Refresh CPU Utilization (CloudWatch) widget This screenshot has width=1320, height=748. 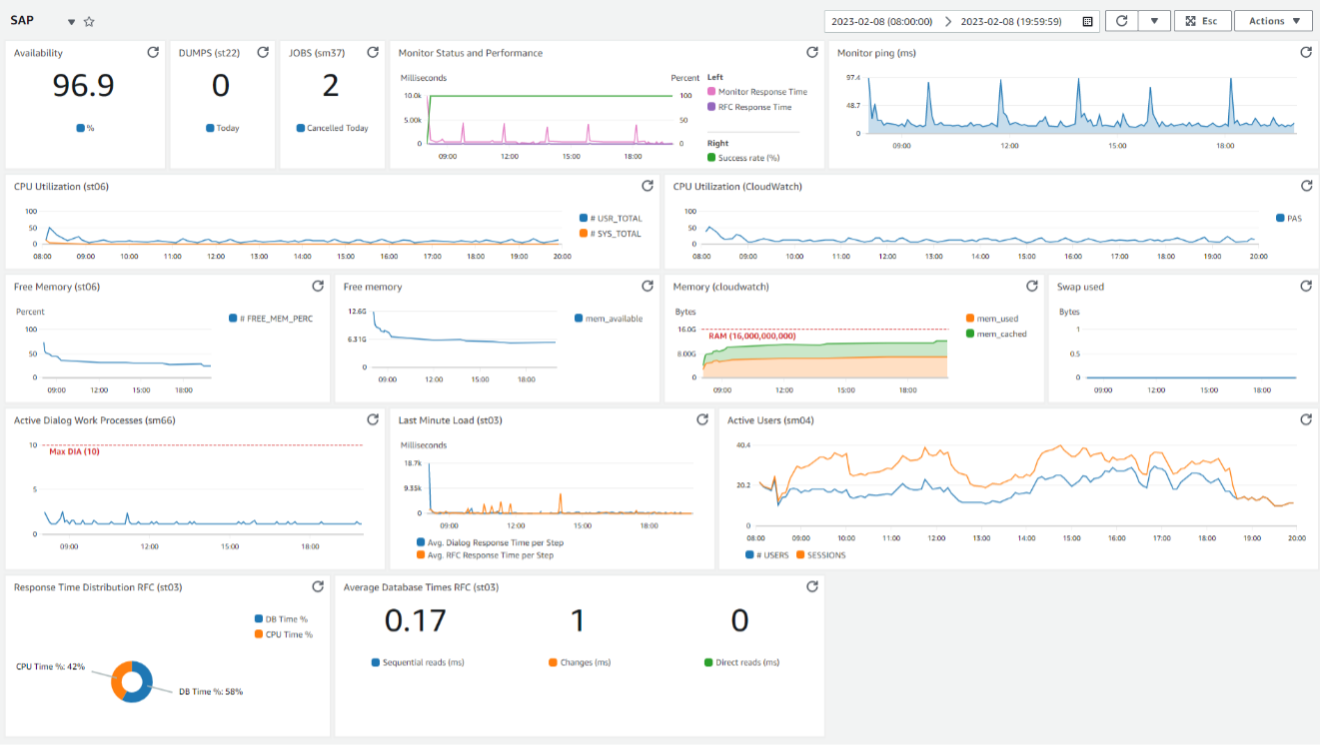[x=1306, y=186]
